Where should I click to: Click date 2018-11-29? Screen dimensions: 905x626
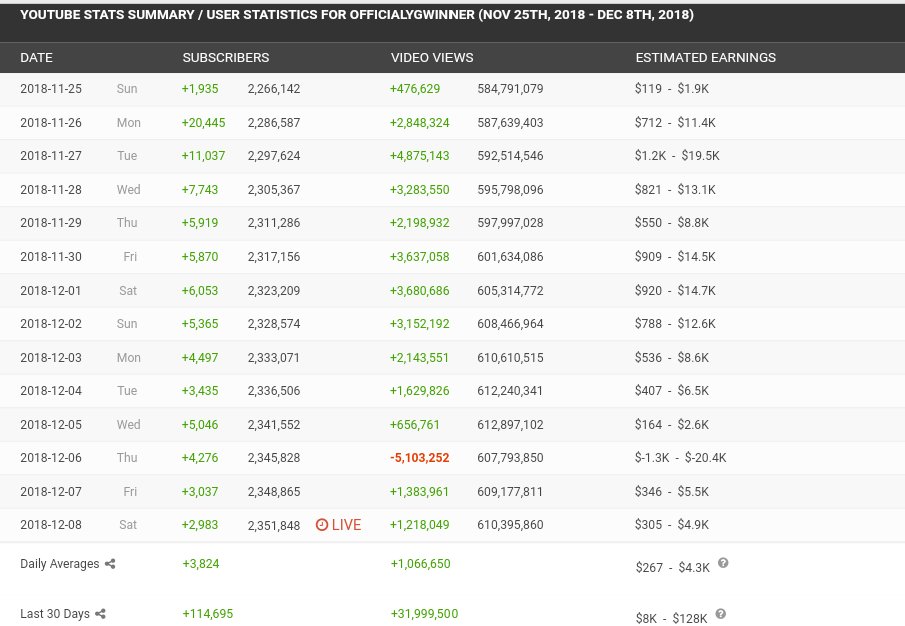point(51,223)
